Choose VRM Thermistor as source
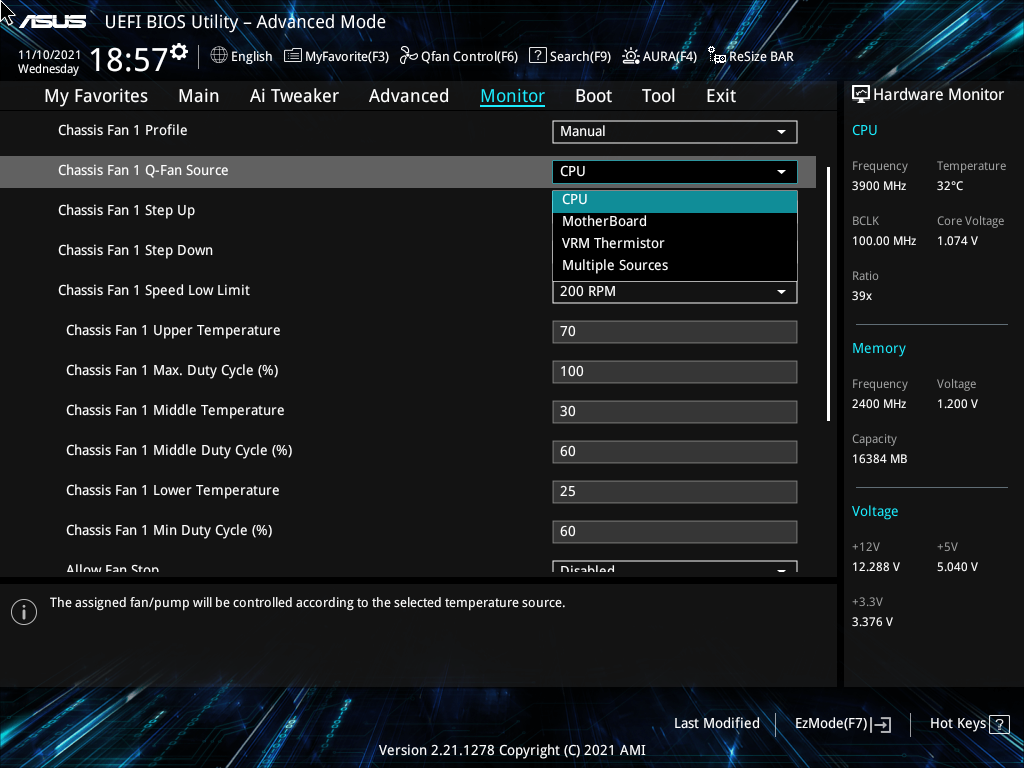 pyautogui.click(x=675, y=244)
